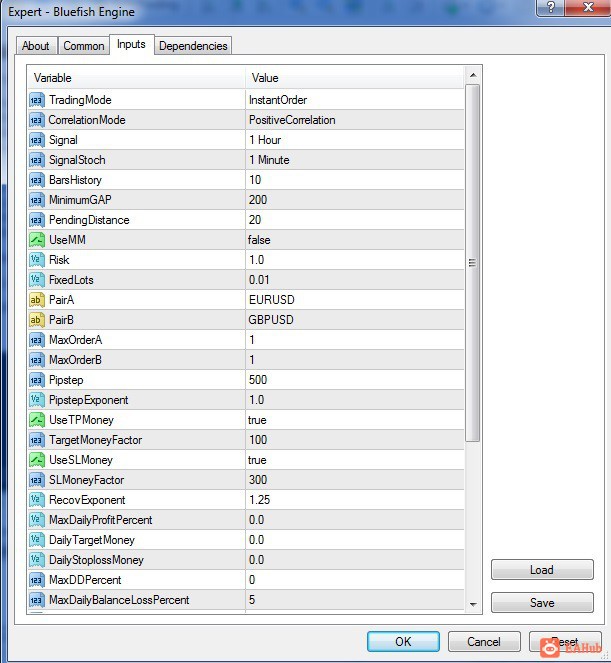Confirm settings with the OK button

pyautogui.click(x=403, y=642)
